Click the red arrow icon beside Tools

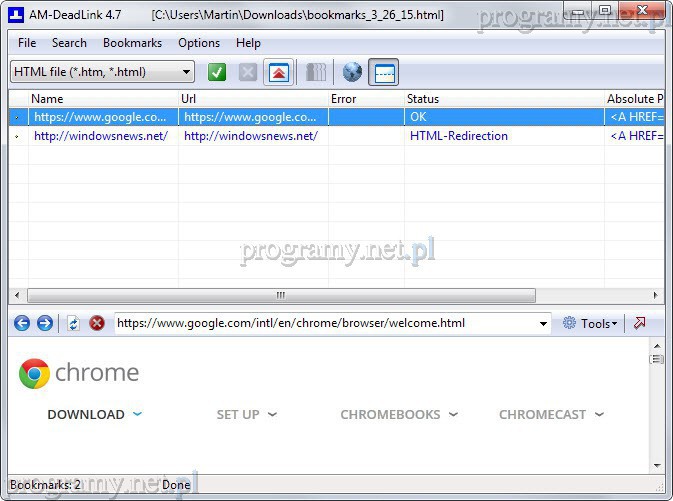click(x=640, y=323)
